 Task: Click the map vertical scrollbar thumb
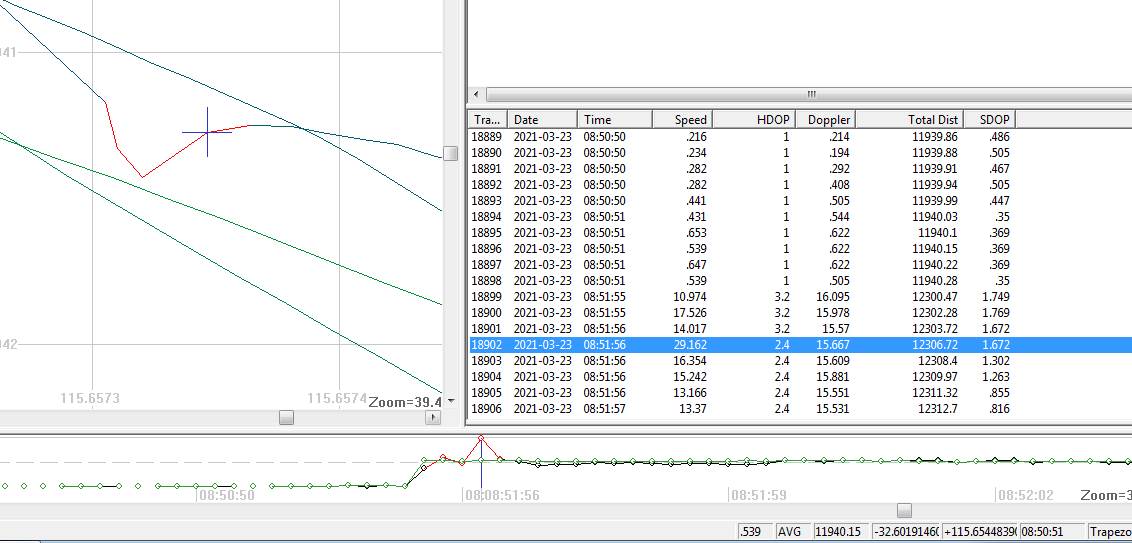pos(451,153)
